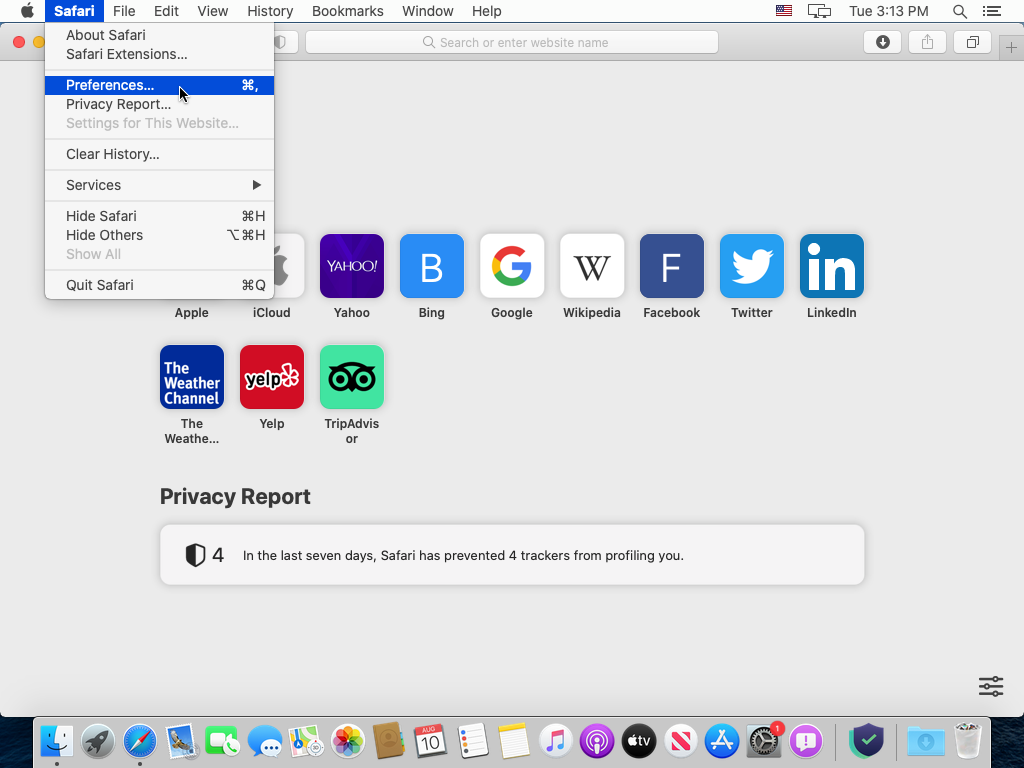Show the tab overview icon
This screenshot has width=1024, height=768.
coord(972,42)
